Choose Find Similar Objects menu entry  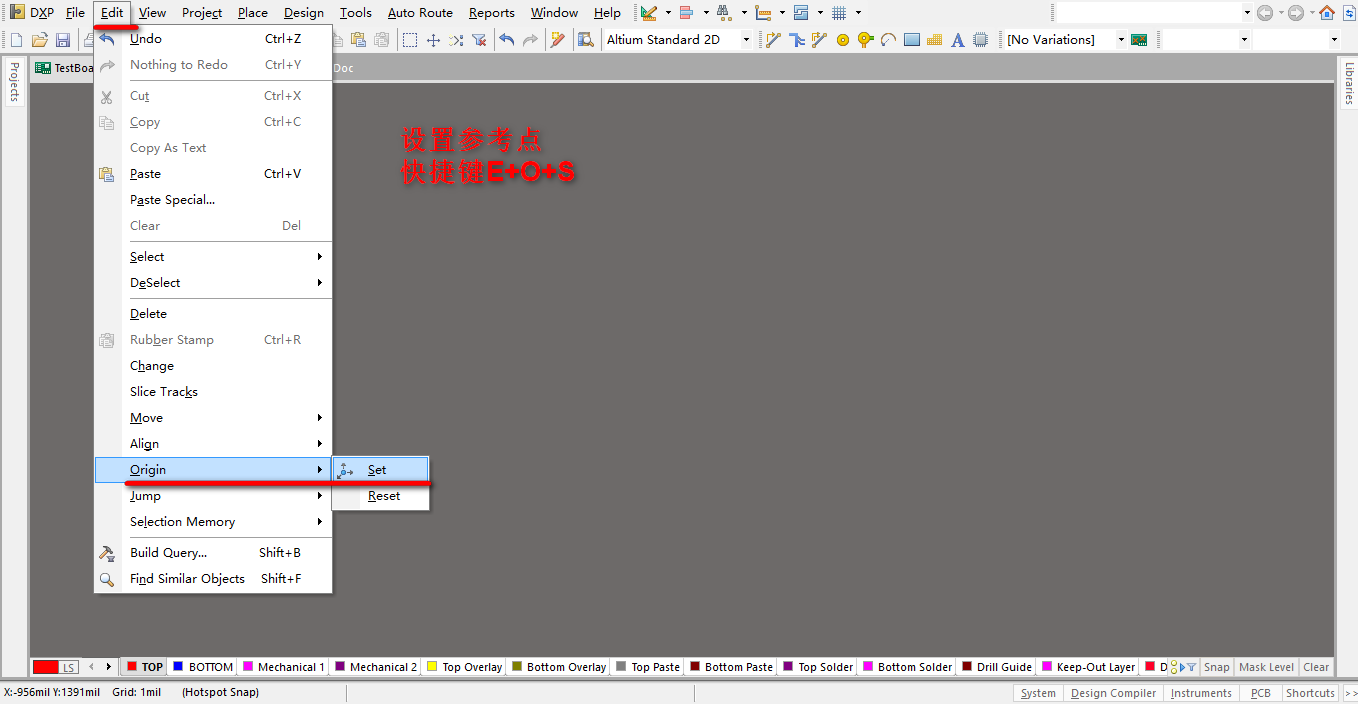point(187,579)
